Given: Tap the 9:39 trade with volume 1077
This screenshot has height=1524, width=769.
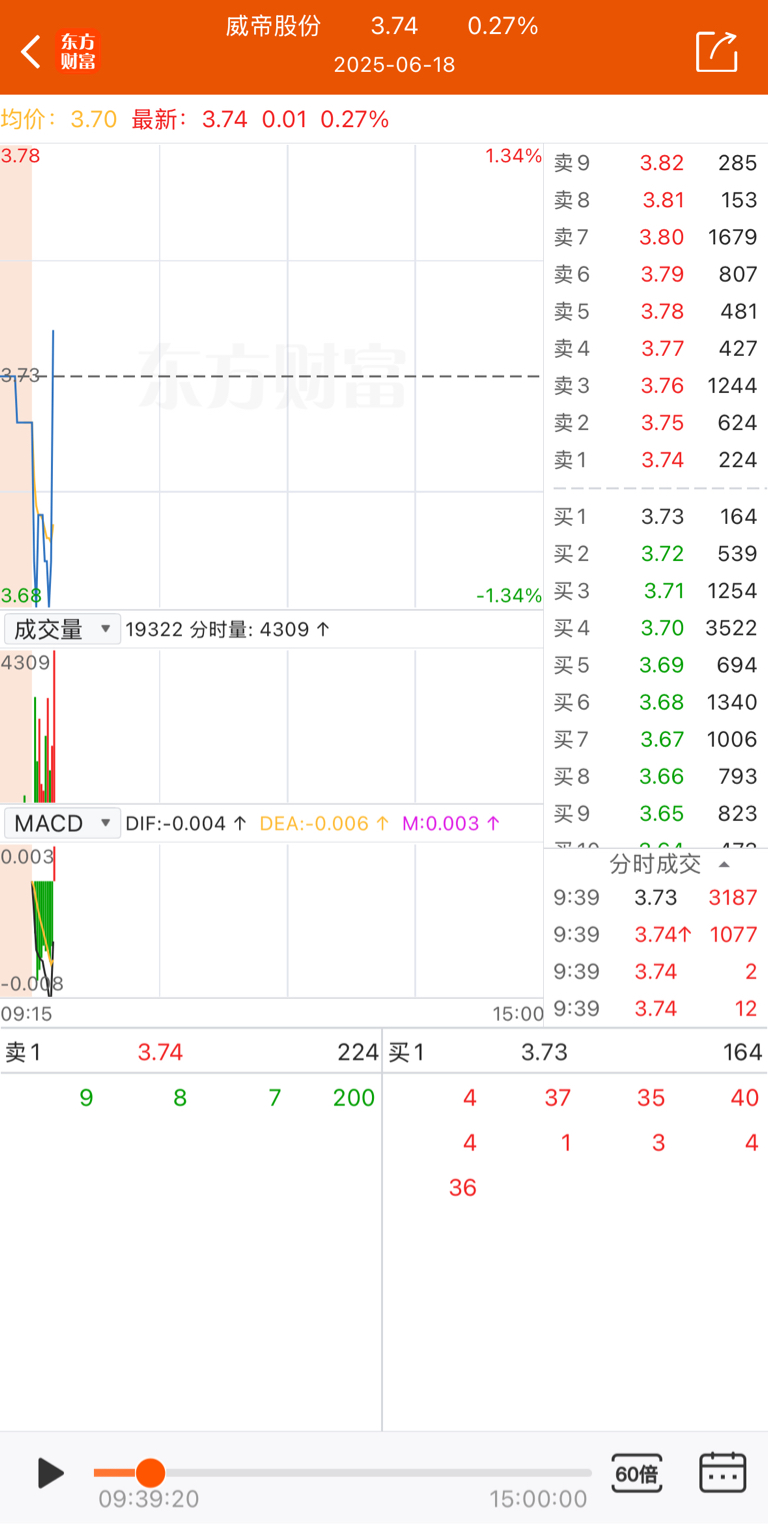Looking at the screenshot, I should coord(656,934).
